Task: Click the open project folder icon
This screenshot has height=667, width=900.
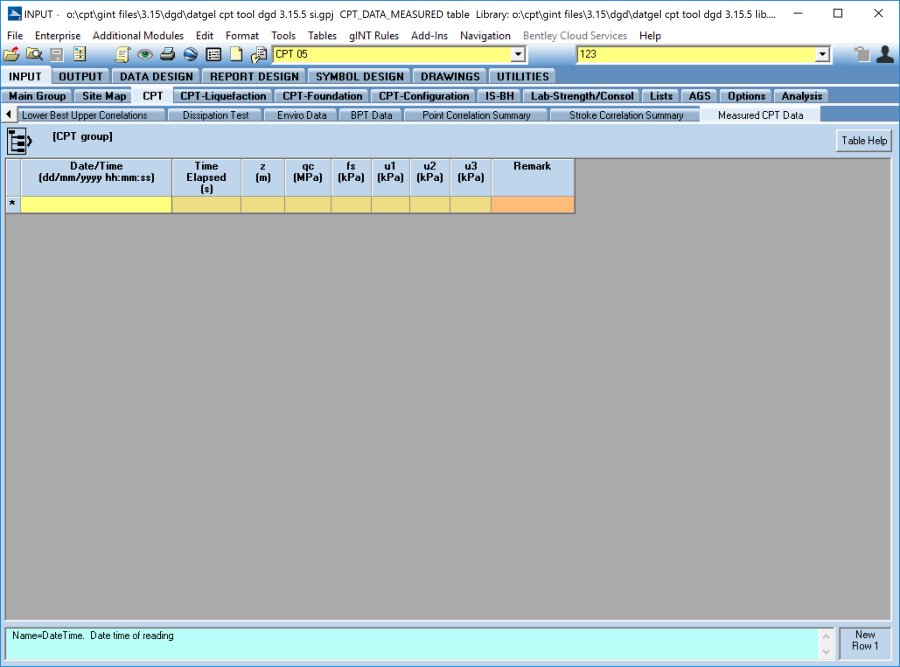Action: (x=11, y=55)
